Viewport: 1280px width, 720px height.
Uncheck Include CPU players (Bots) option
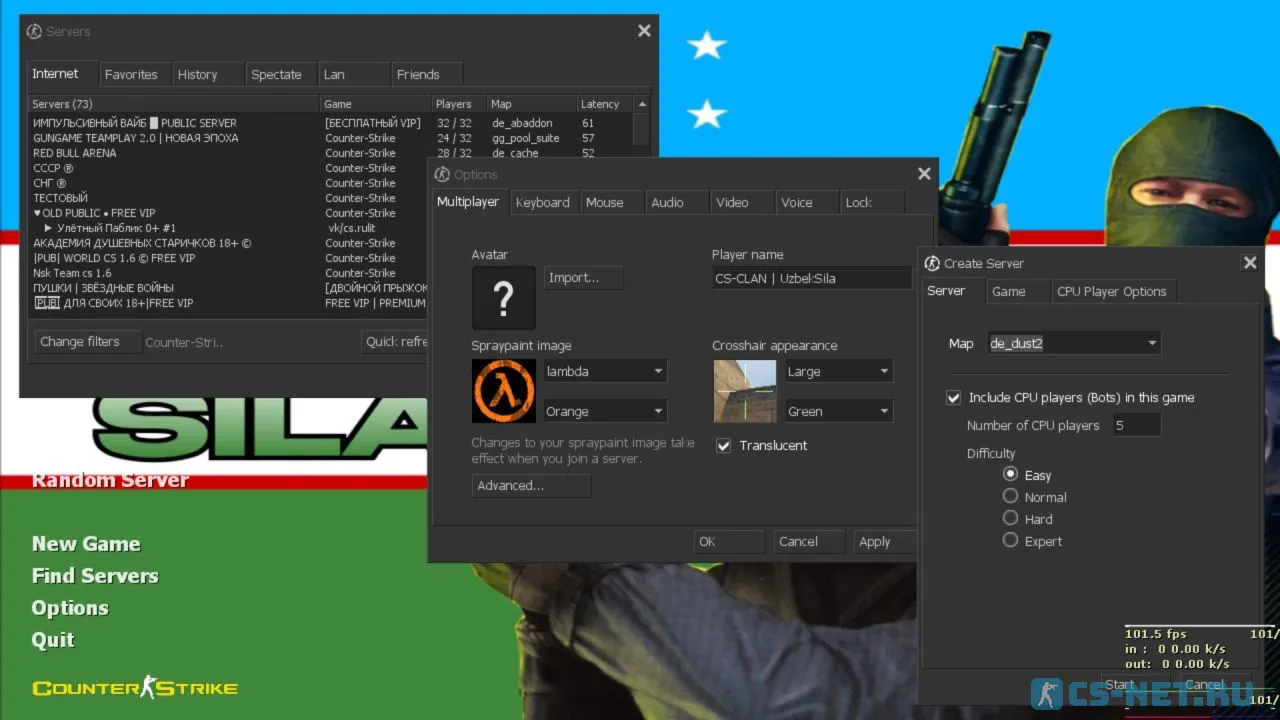point(954,398)
